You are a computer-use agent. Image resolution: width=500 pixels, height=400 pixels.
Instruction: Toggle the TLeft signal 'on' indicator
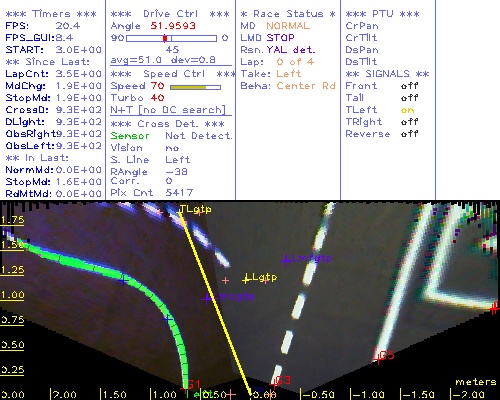coord(407,110)
